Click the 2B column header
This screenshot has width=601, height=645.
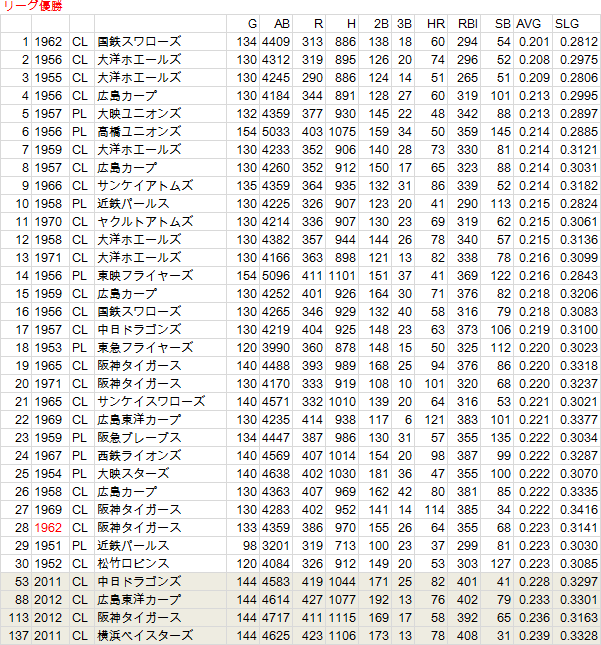(x=381, y=24)
